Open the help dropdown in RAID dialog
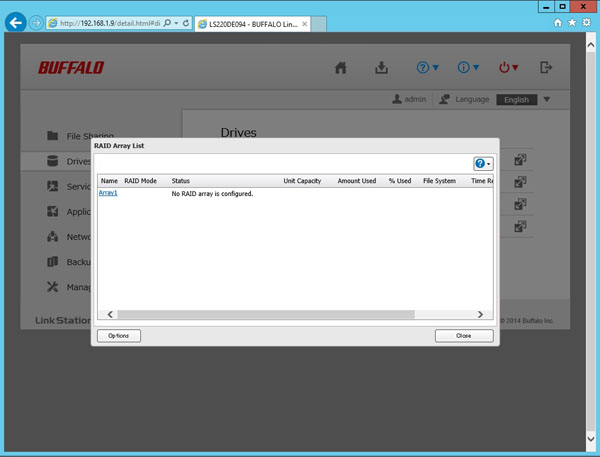 click(x=483, y=163)
